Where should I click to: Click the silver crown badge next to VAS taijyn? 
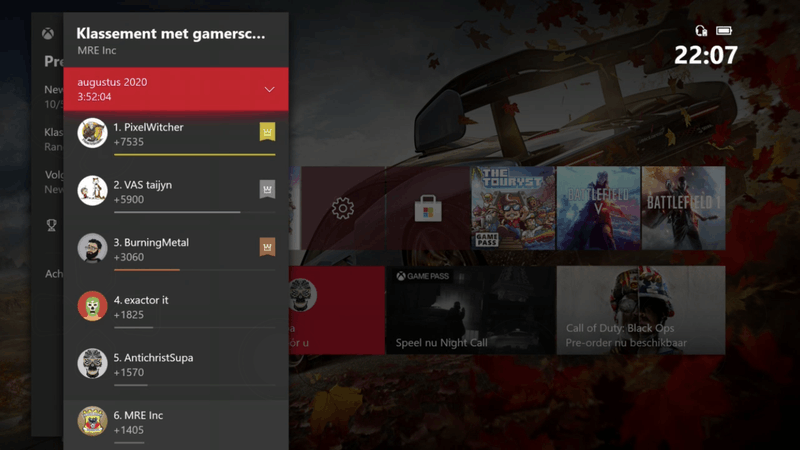click(x=267, y=189)
